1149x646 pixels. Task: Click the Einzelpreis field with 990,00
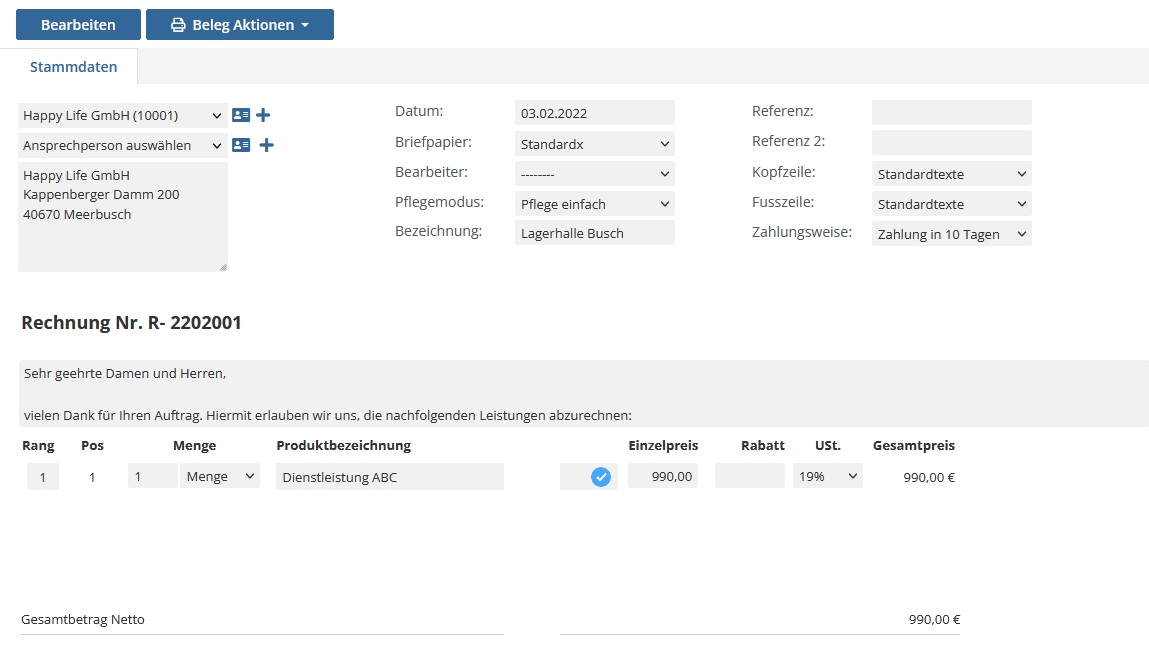[x=663, y=477]
